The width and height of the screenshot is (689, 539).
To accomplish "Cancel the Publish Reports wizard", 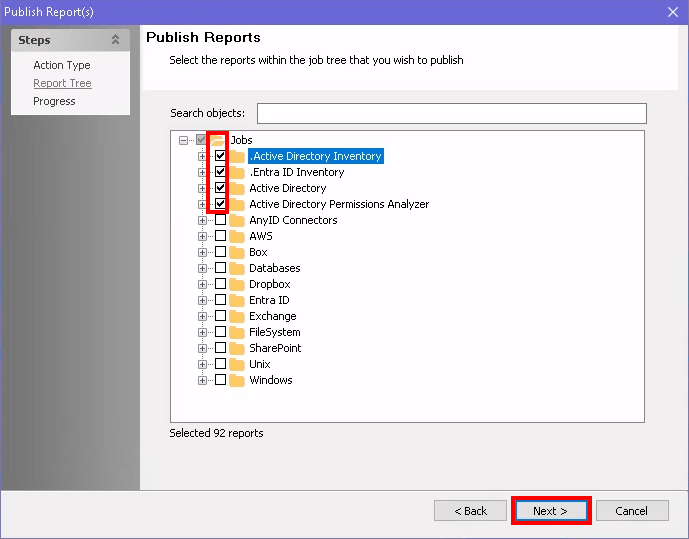I will pos(632,511).
